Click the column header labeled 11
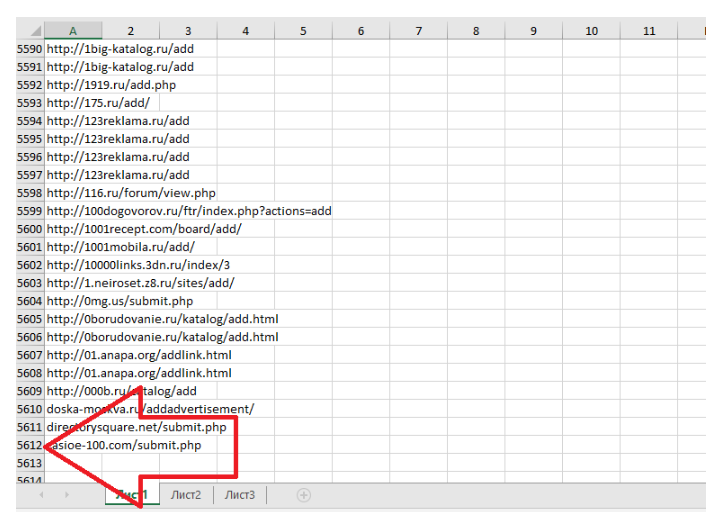The width and height of the screenshot is (718, 512). pyautogui.click(x=649, y=31)
